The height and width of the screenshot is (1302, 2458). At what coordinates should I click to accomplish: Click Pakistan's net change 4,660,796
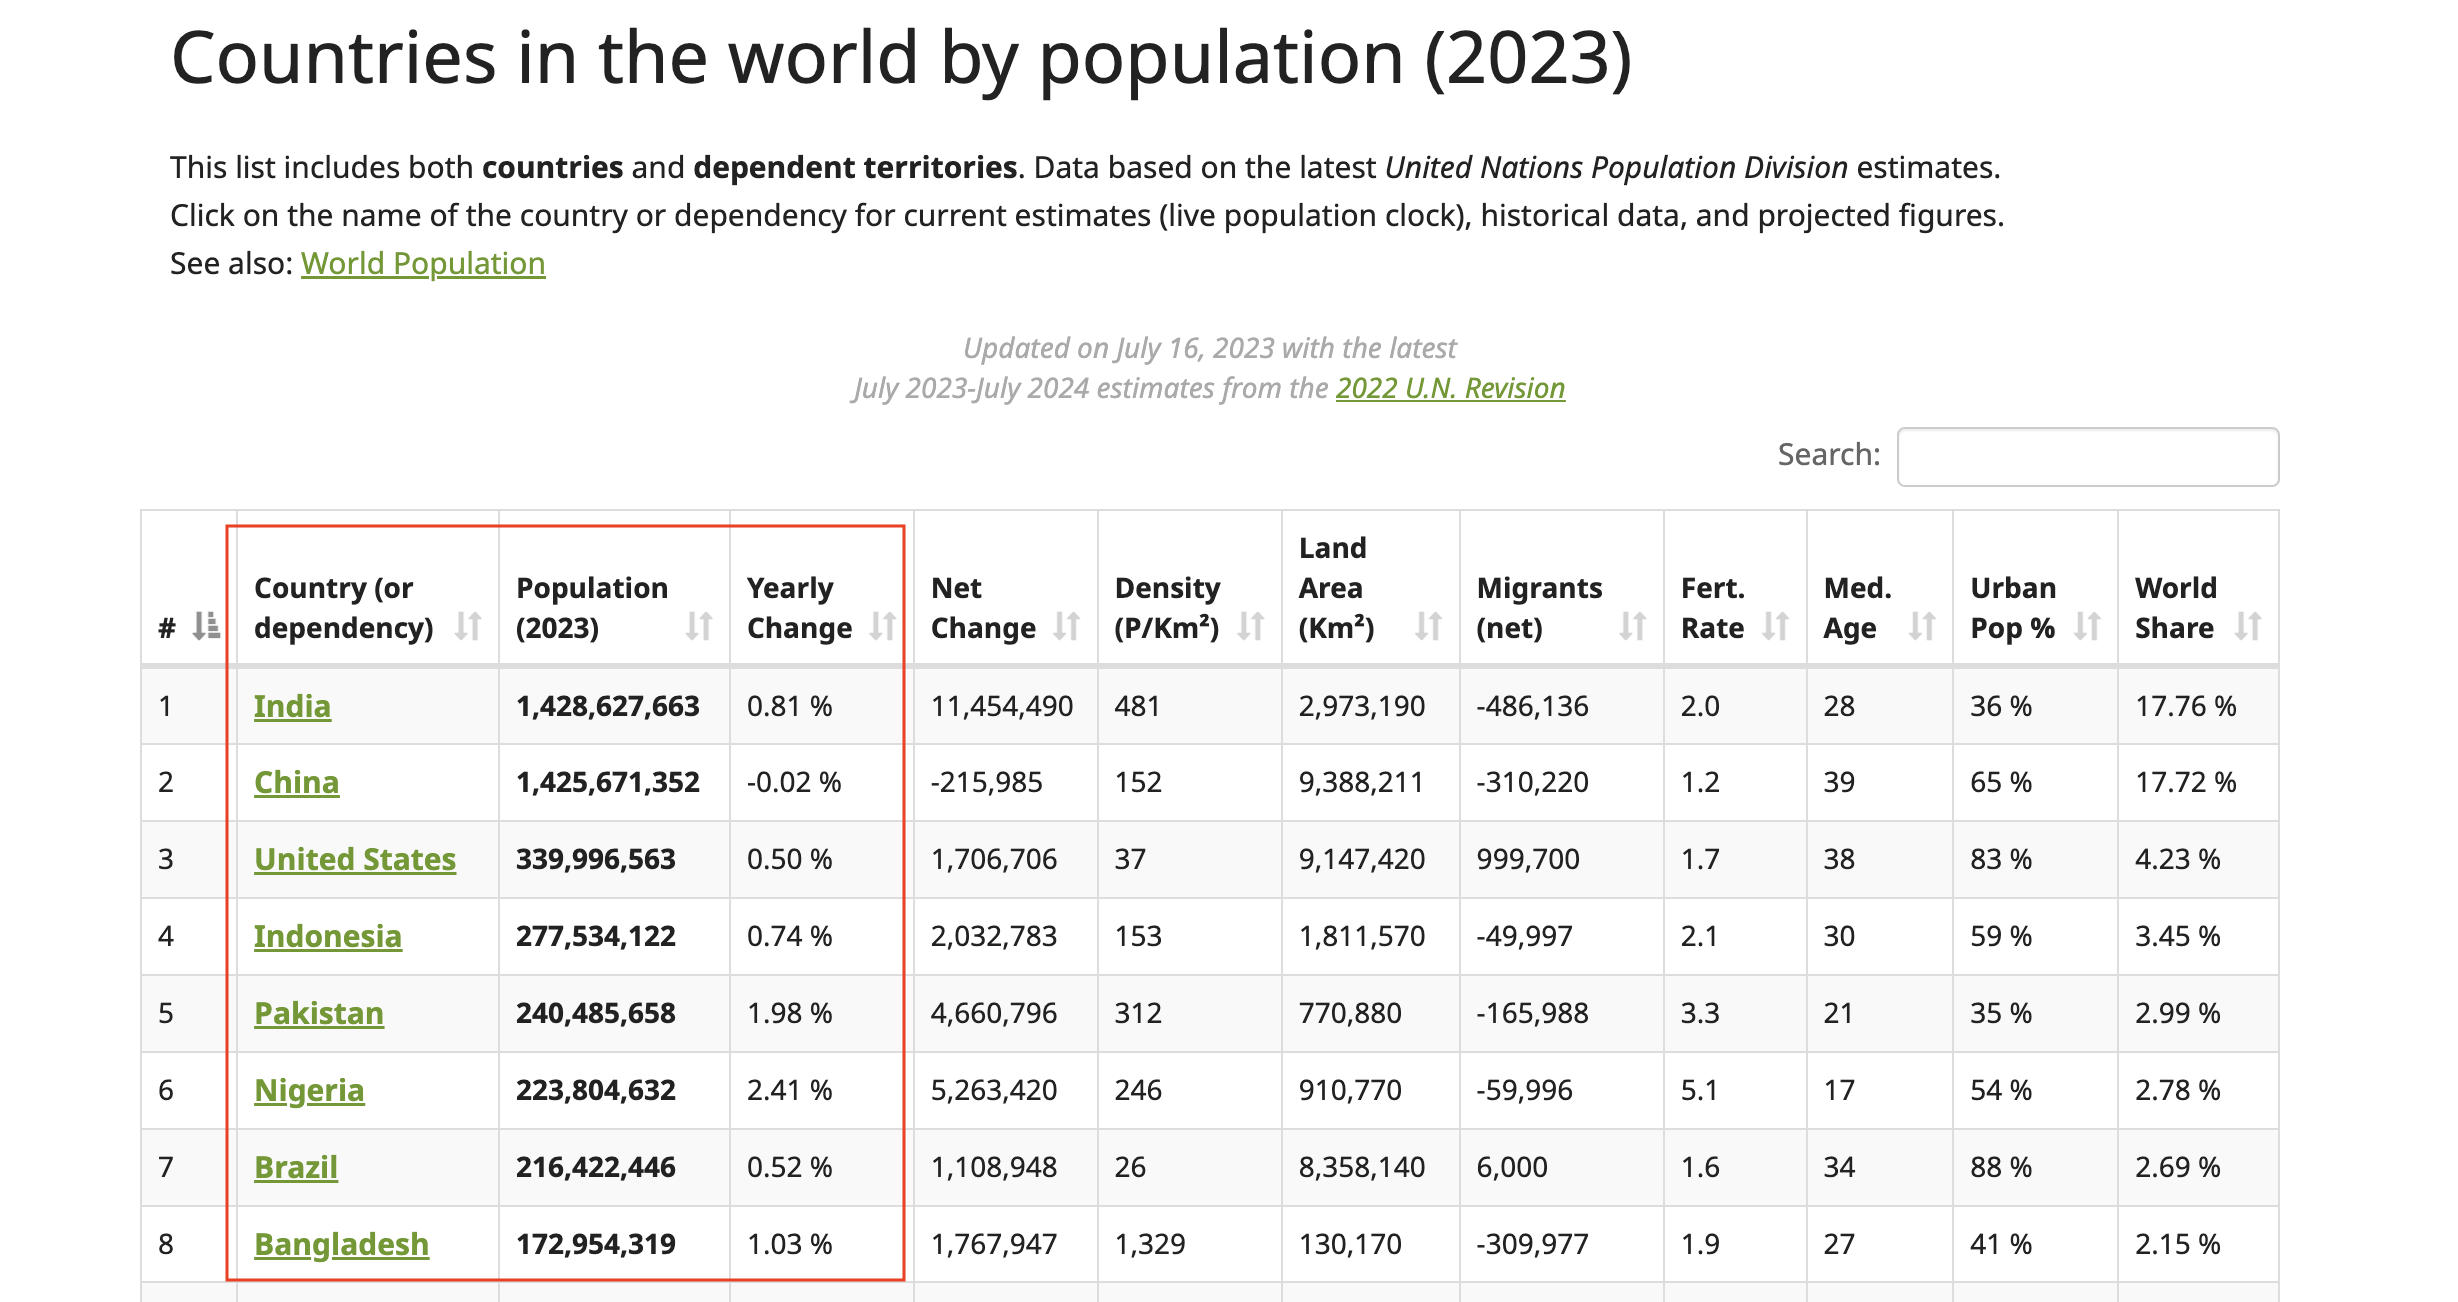pyautogui.click(x=994, y=1013)
